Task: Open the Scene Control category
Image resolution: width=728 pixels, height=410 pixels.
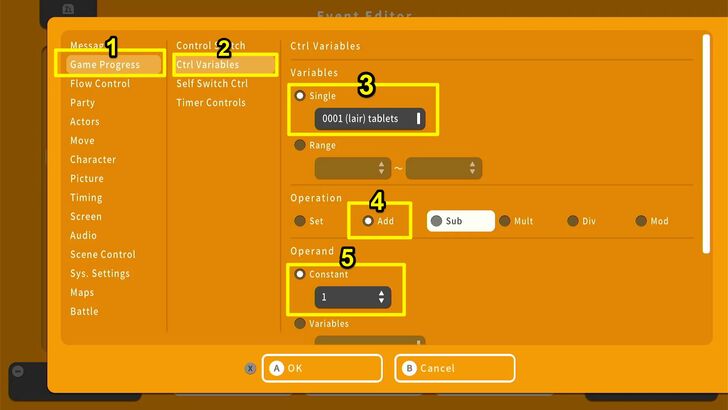Action: pos(103,254)
